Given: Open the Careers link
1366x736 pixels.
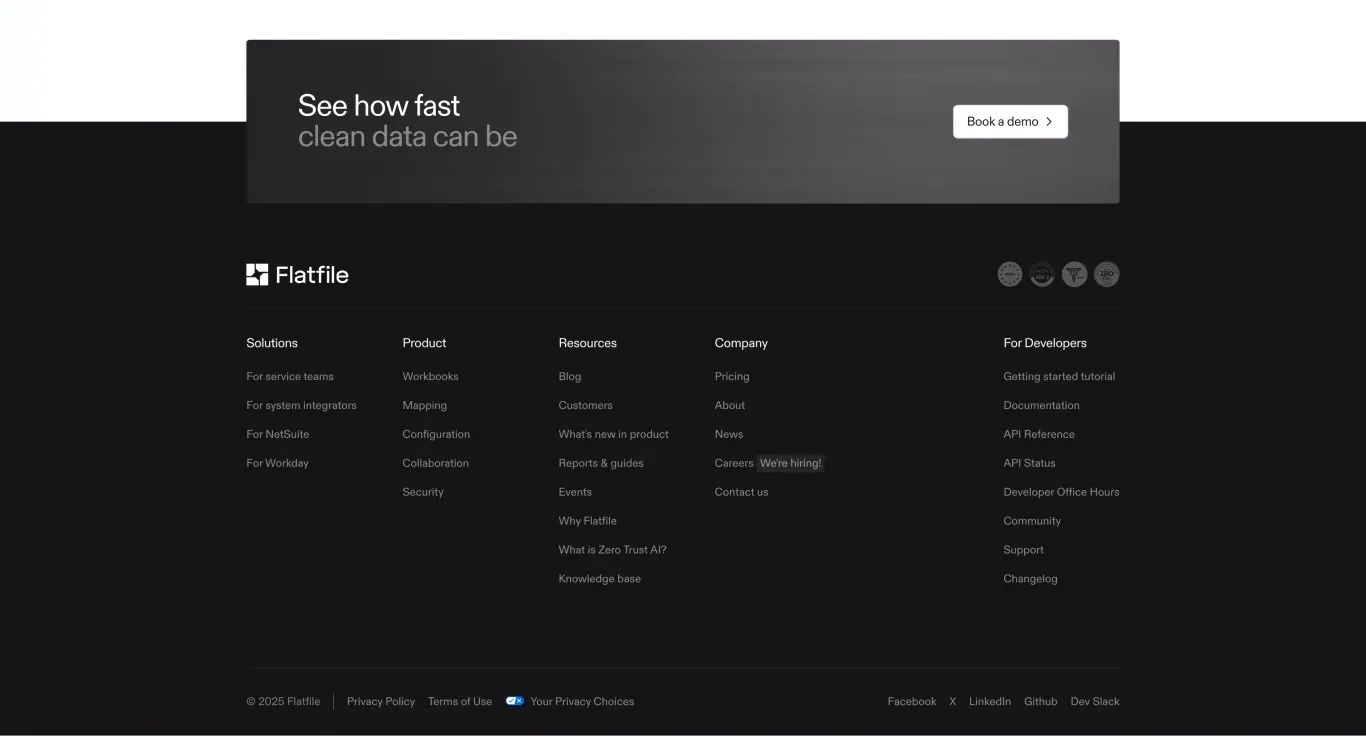Looking at the screenshot, I should point(734,464).
